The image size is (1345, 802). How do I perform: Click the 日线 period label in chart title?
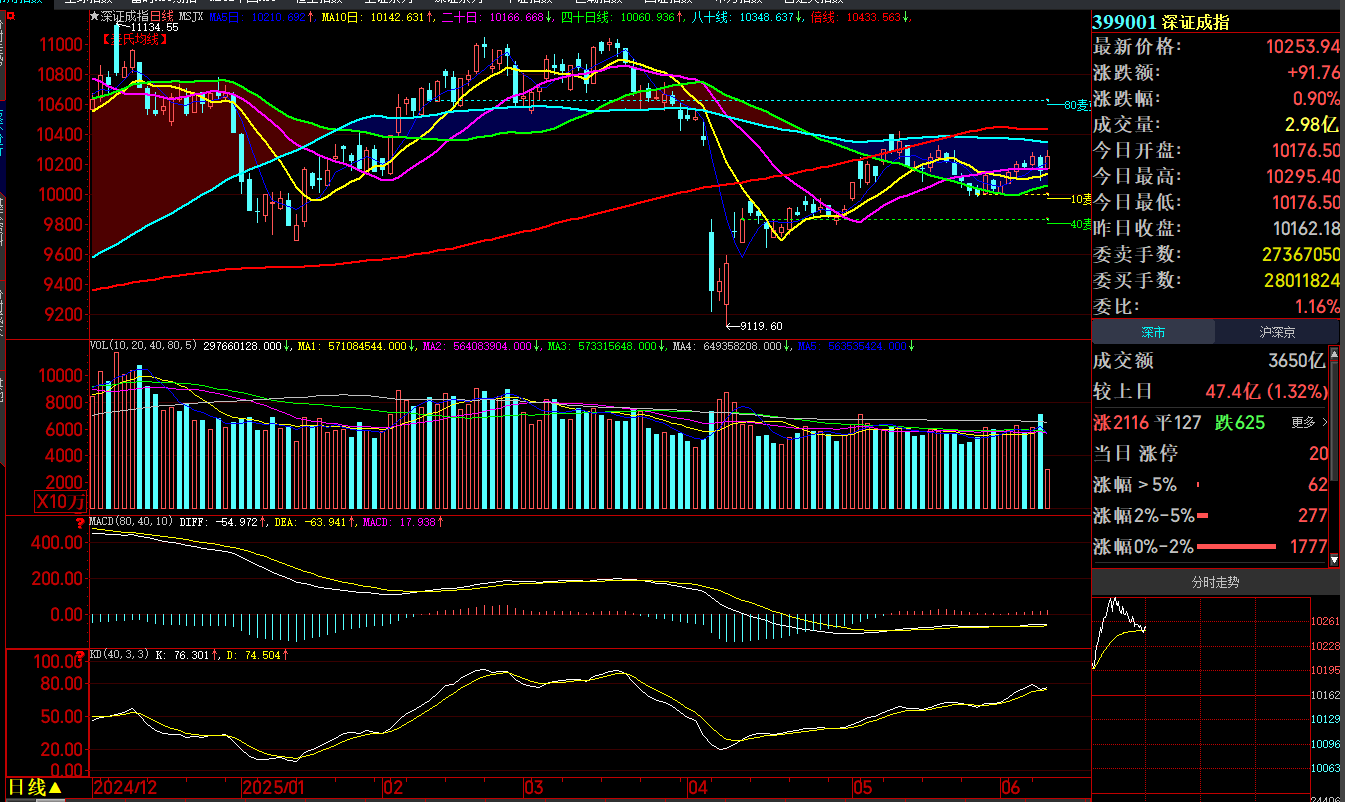click(163, 17)
